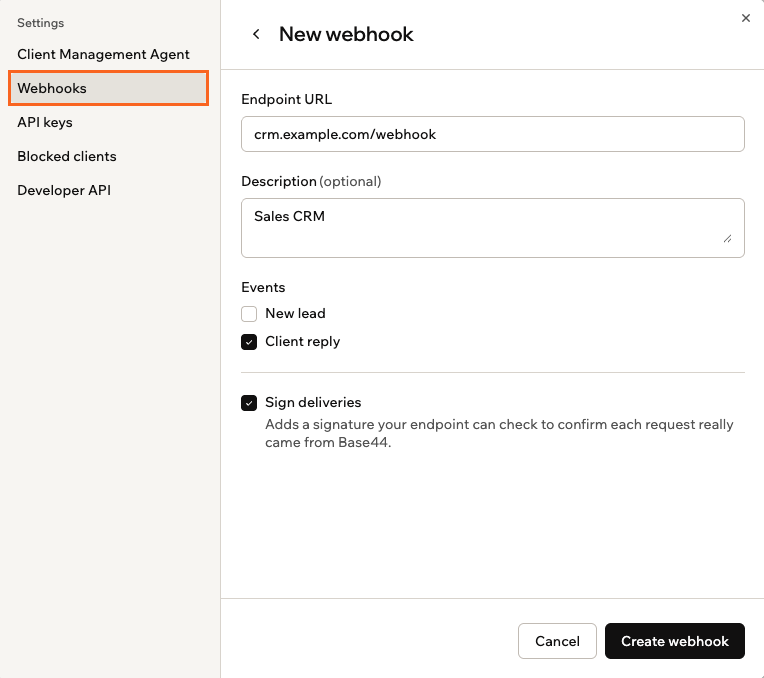Viewport: 764px width, 678px height.
Task: Click the Create webhook button
Action: tap(674, 641)
